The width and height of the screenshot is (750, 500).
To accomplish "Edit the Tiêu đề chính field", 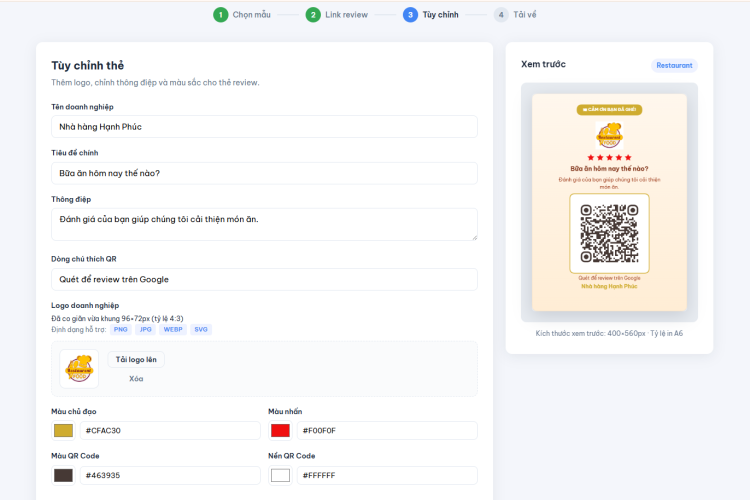I will pyautogui.click(x=264, y=173).
